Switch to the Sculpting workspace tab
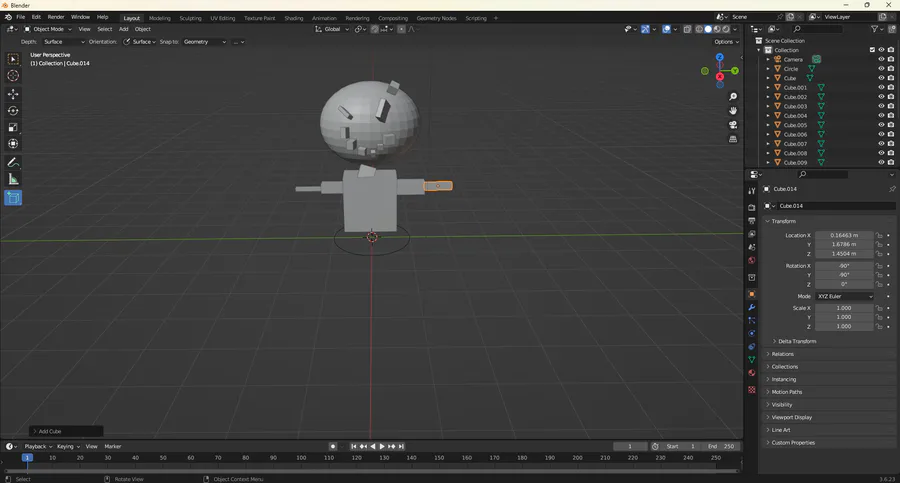 tap(190, 18)
